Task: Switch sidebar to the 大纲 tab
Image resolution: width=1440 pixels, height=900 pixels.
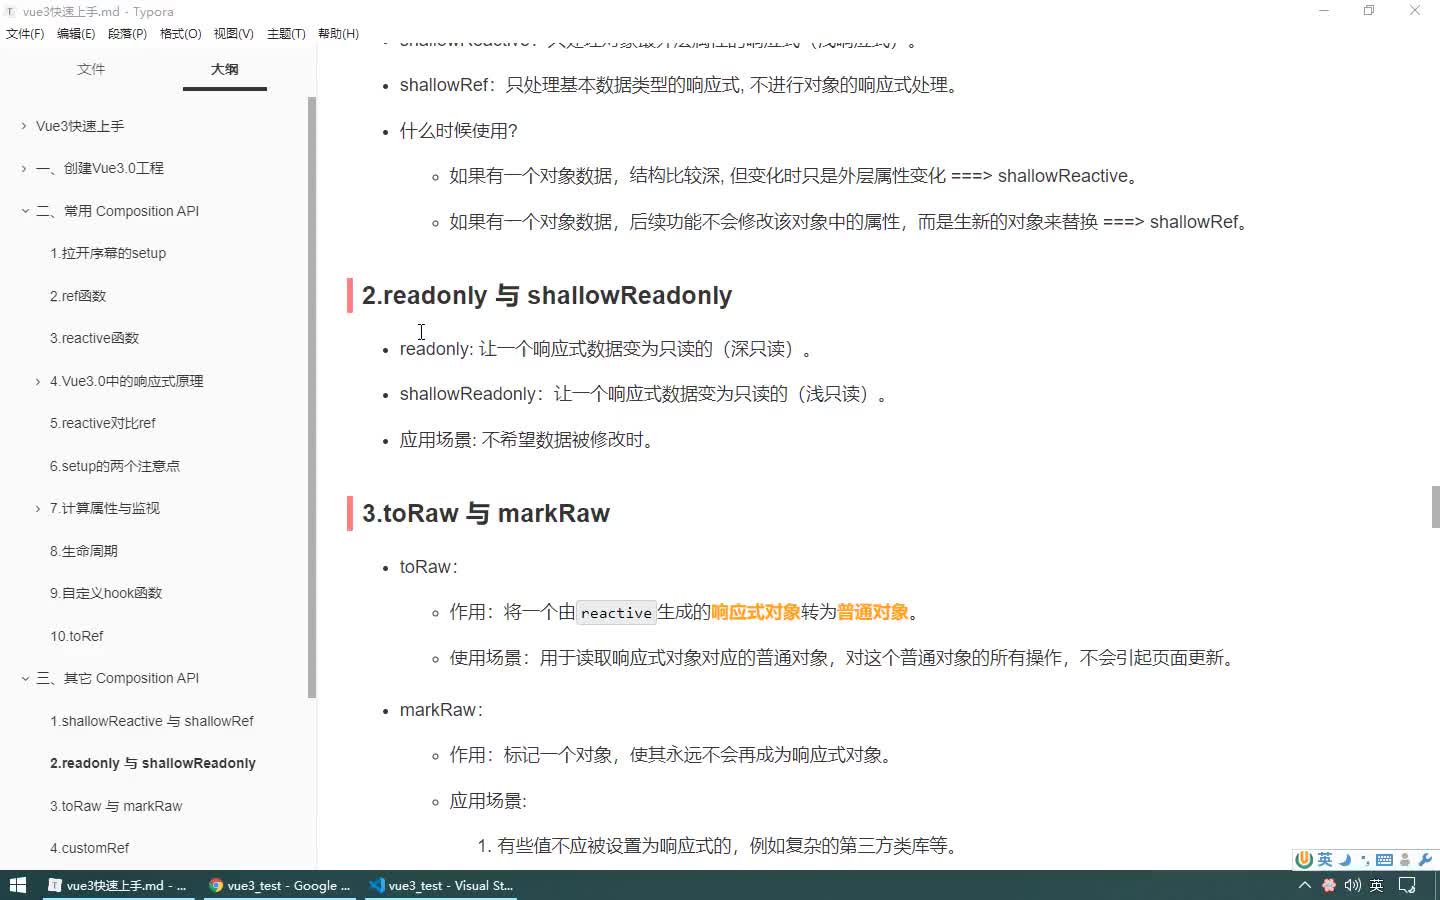Action: tap(225, 69)
